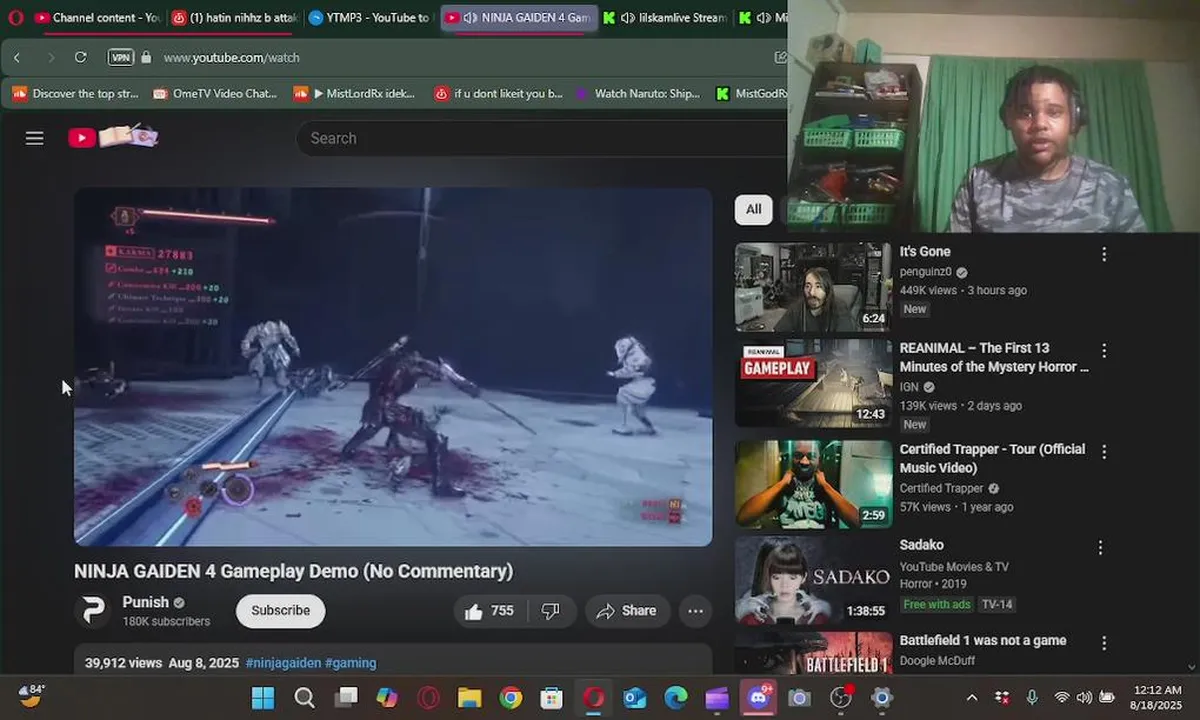Image resolution: width=1200 pixels, height=720 pixels.
Task: Open Windows taskbar search
Action: (x=305, y=697)
